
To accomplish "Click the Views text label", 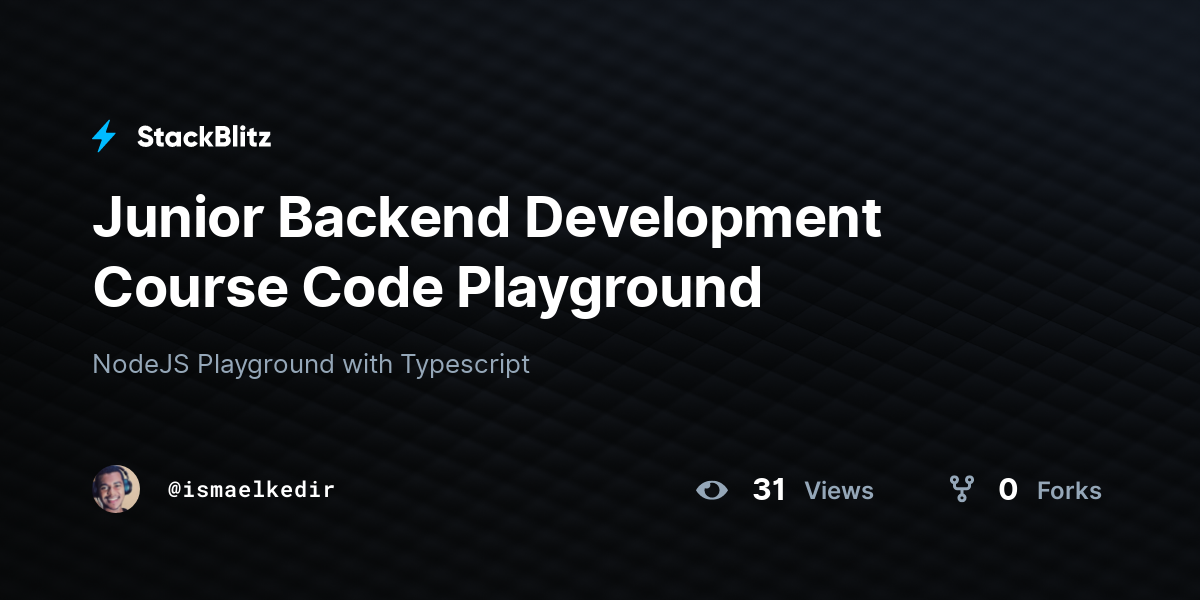I will pyautogui.click(x=838, y=491).
